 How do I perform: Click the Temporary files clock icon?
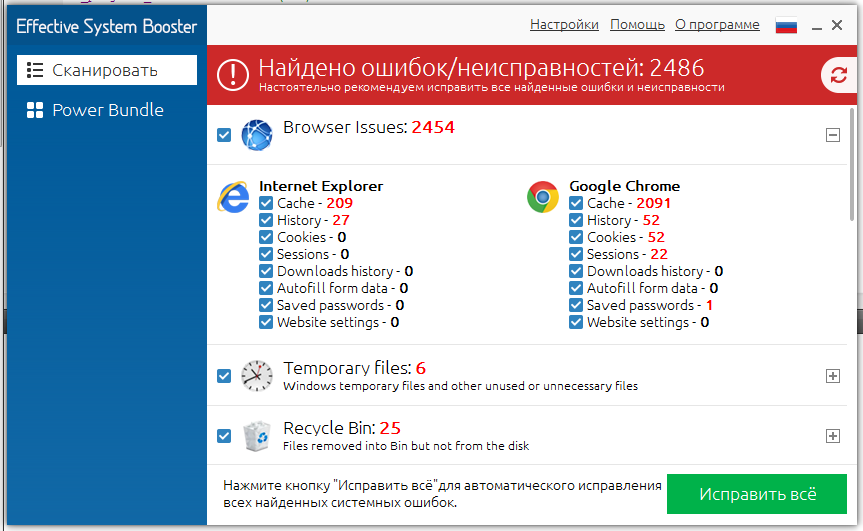[257, 376]
